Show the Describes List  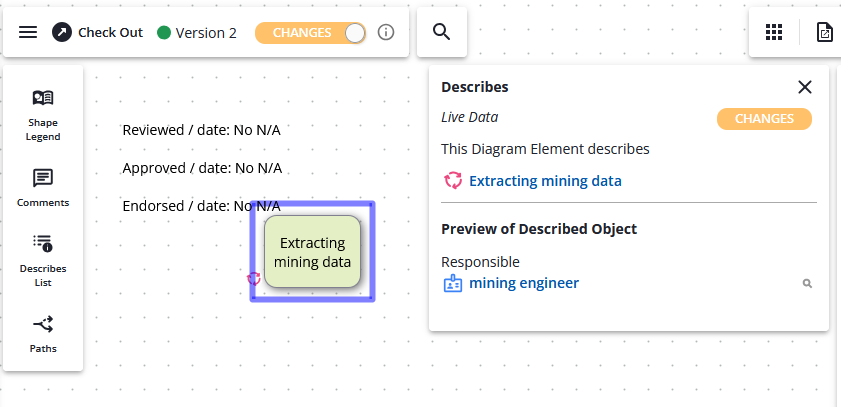tap(43, 258)
